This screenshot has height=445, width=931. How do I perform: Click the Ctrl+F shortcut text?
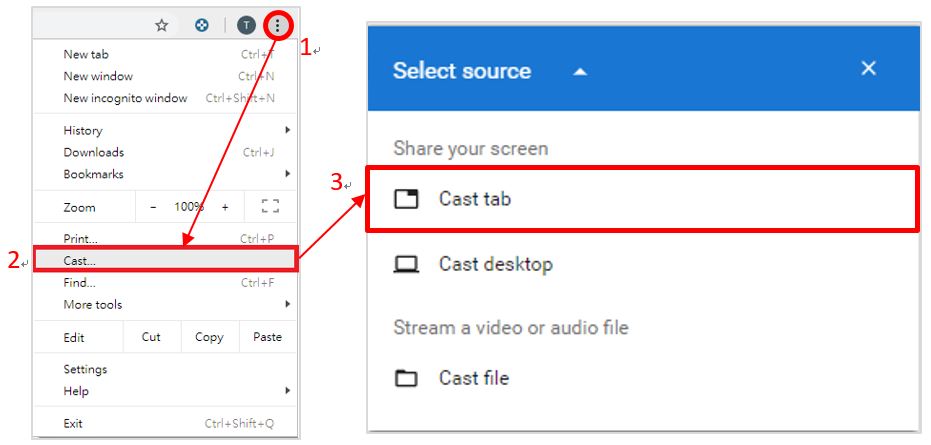258,283
